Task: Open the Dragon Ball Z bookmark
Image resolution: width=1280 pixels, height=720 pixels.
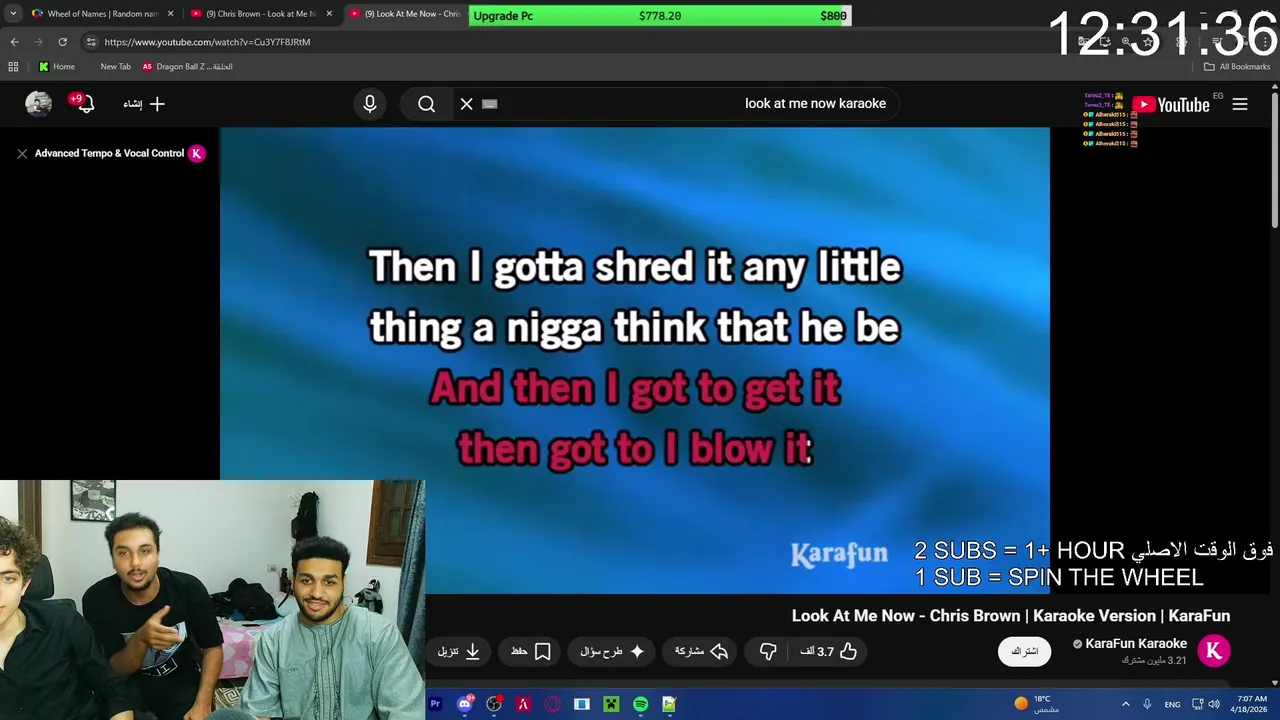Action: click(187, 67)
